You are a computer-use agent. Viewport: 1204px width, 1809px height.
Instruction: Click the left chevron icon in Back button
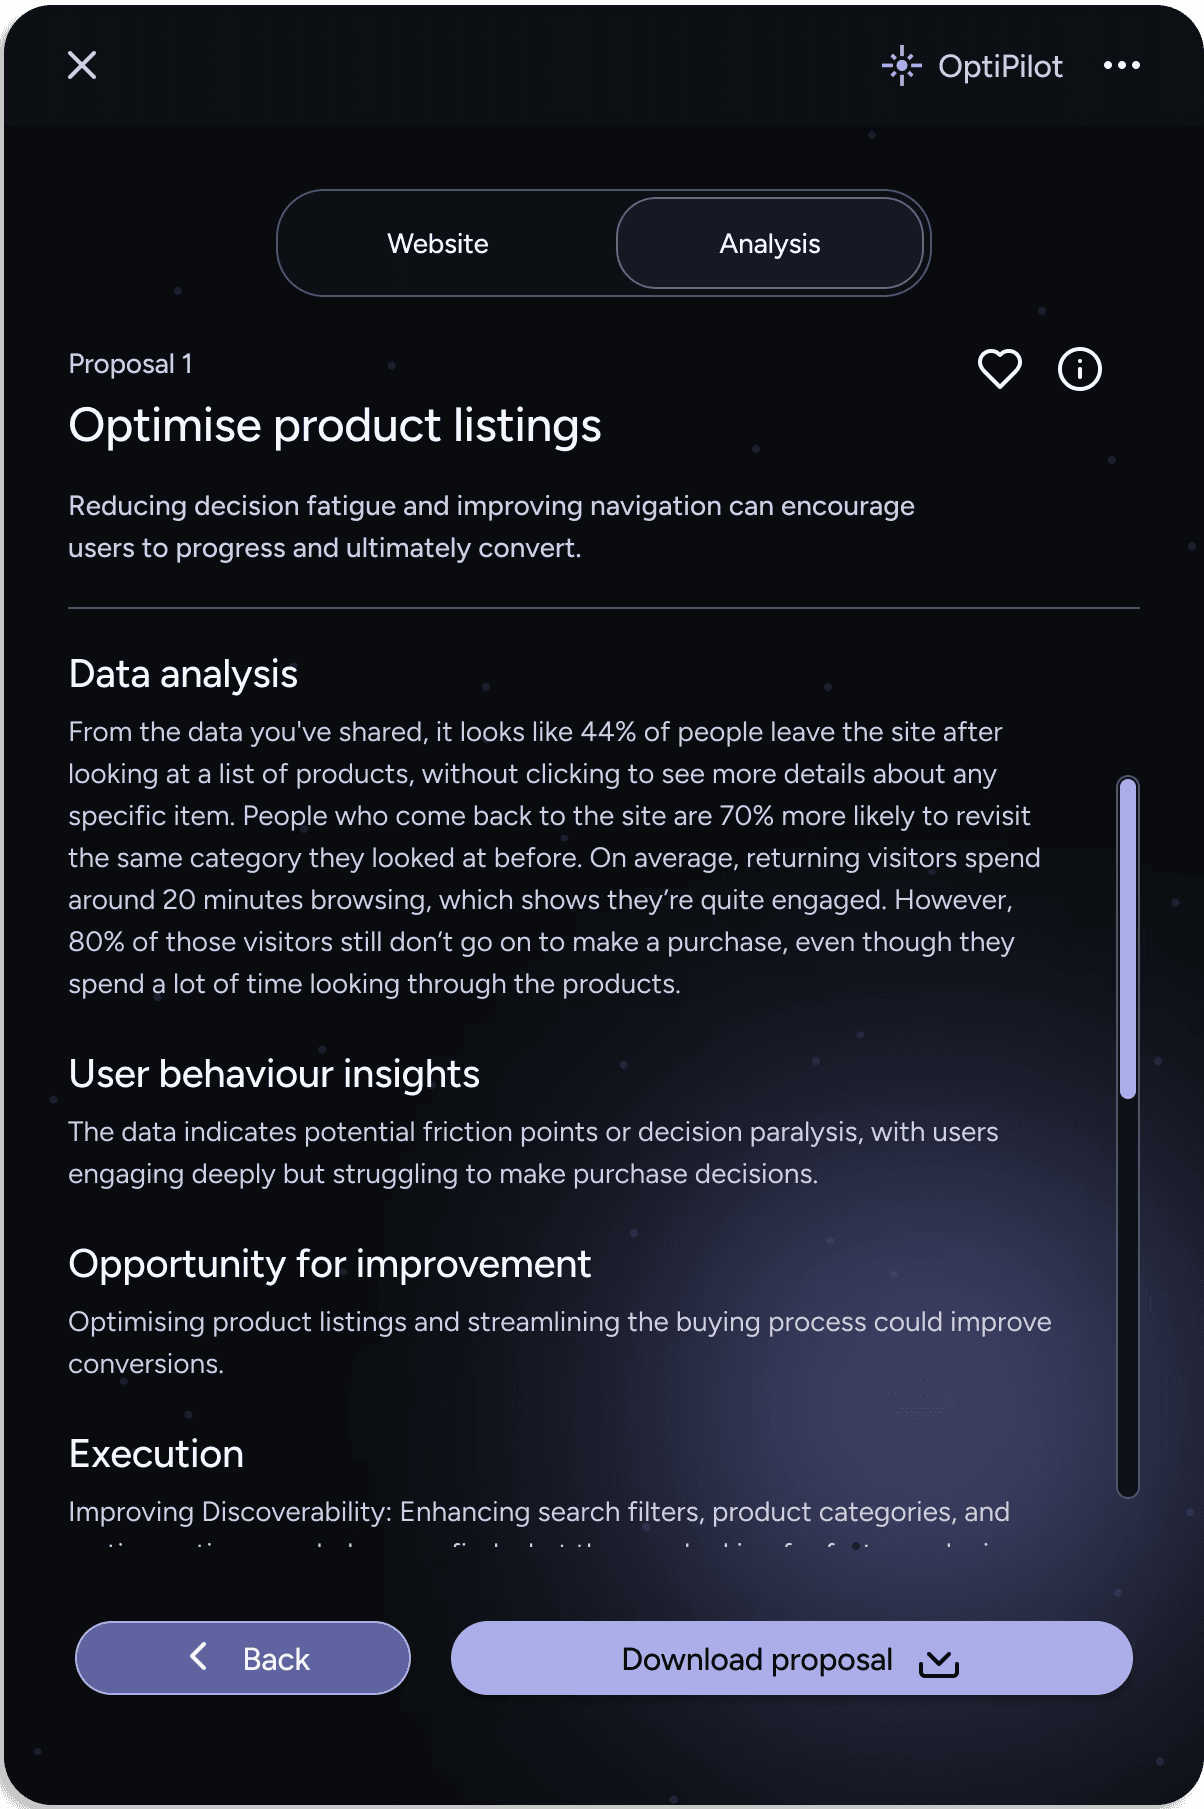[x=199, y=1656]
